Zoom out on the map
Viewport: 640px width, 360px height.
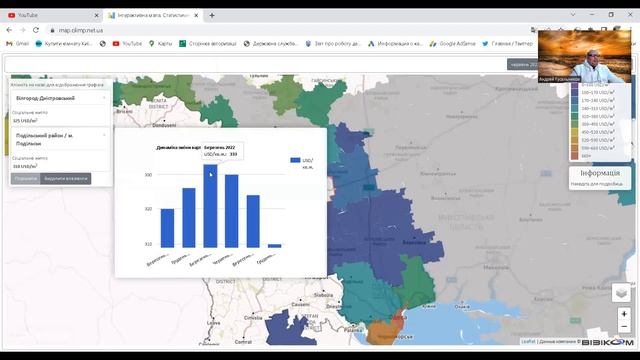point(624,327)
